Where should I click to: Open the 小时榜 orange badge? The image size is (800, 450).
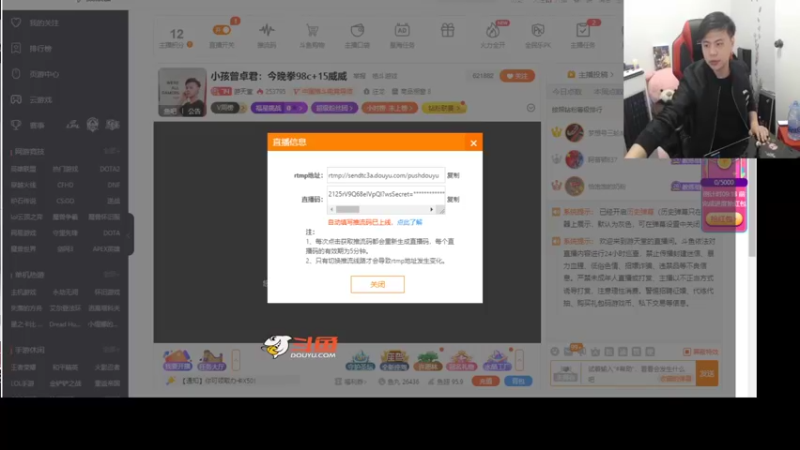pyautogui.click(x=389, y=108)
